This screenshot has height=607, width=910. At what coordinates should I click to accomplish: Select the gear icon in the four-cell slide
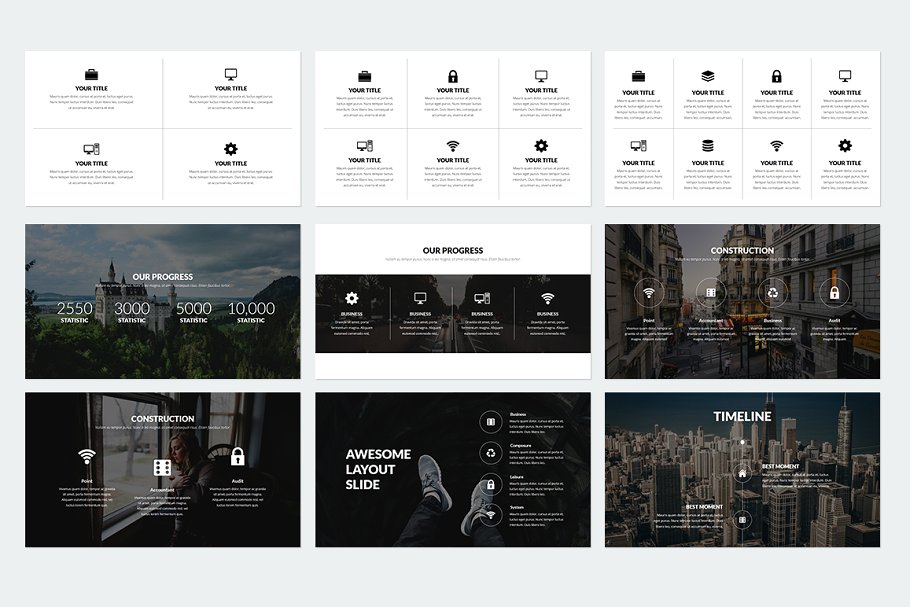tap(231, 148)
